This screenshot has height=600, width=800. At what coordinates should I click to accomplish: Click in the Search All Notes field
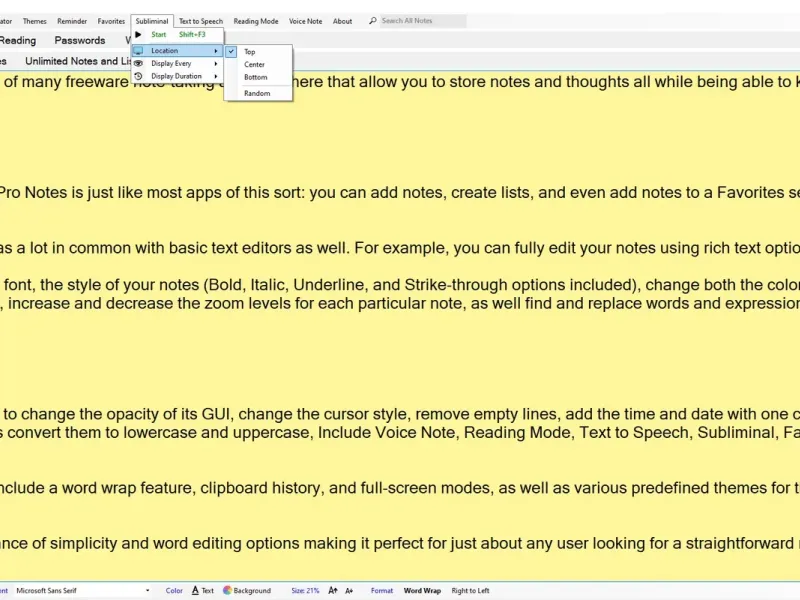point(423,21)
